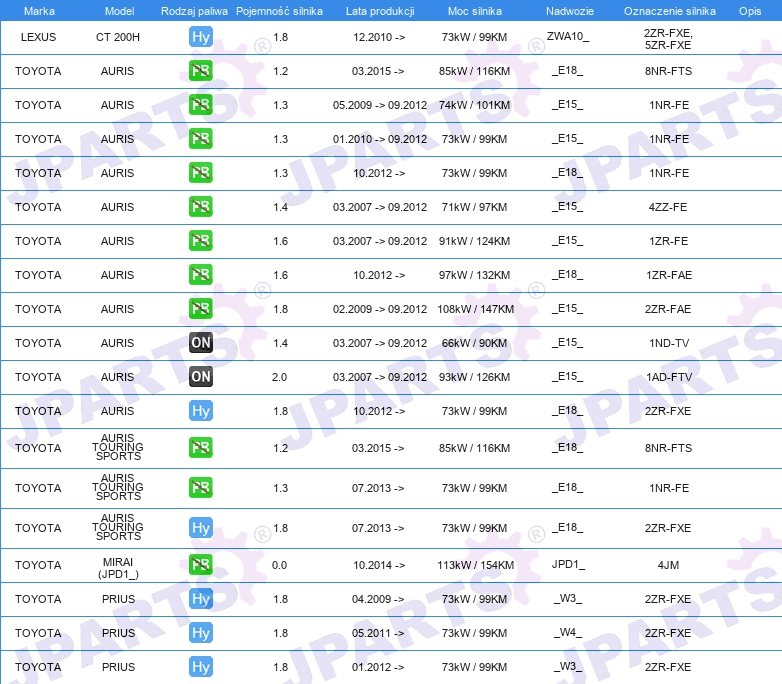The width and height of the screenshot is (782, 684).
Task: Click the 4ZZ-FE engine code
Action: (x=668, y=207)
